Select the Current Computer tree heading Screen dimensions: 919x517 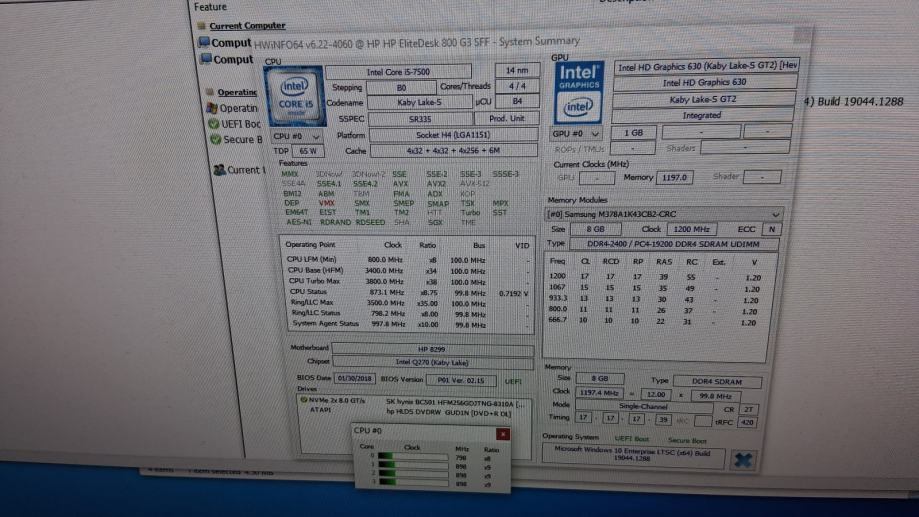pos(247,26)
